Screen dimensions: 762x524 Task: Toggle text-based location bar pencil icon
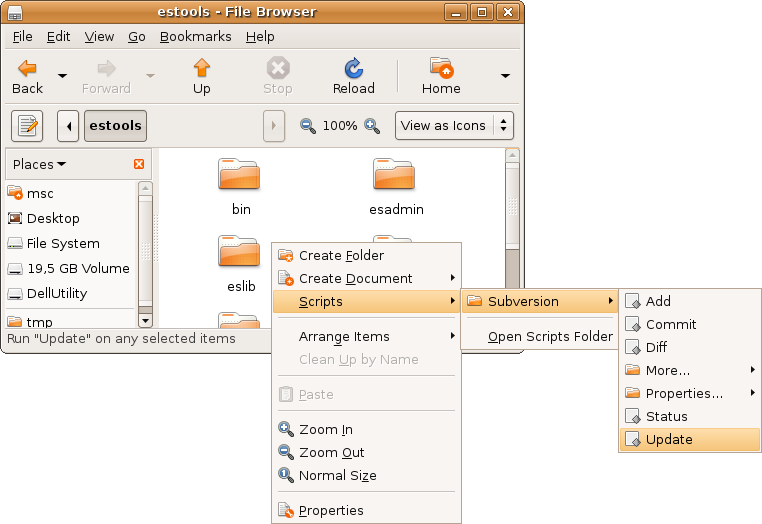(x=27, y=126)
